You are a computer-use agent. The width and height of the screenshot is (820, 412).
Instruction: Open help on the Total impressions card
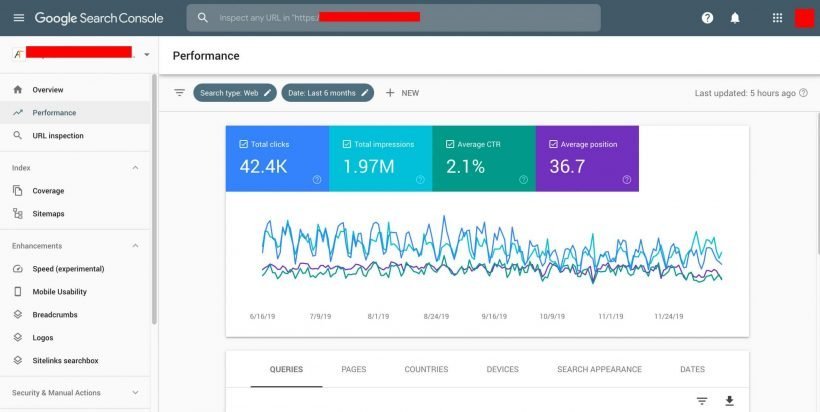[420, 179]
